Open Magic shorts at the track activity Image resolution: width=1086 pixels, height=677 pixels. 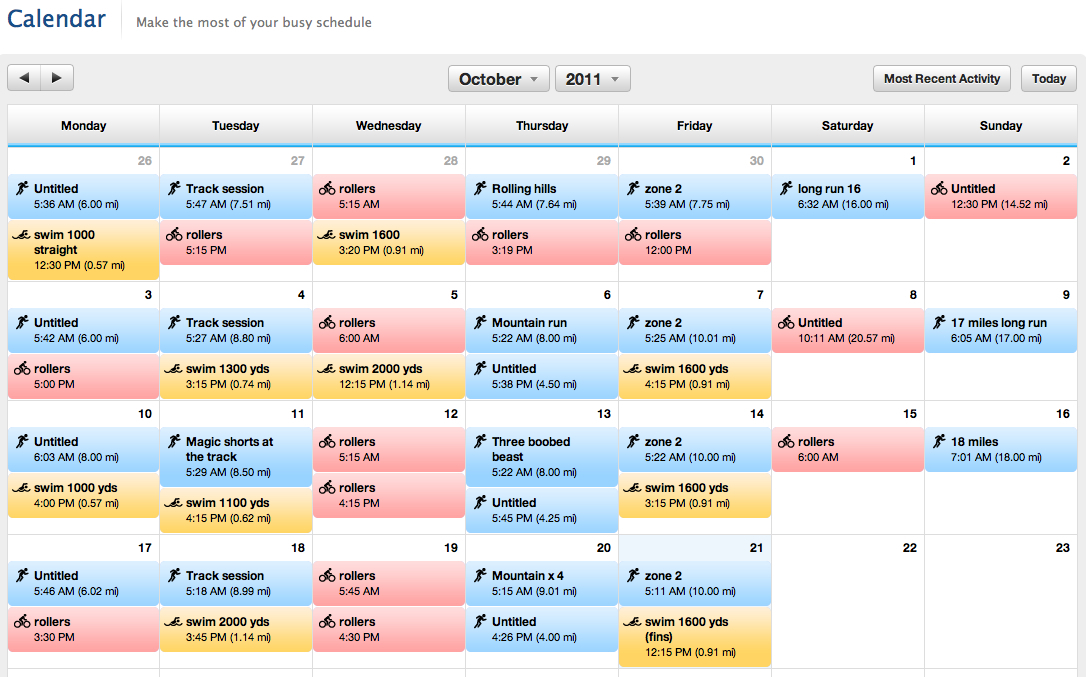click(236, 456)
